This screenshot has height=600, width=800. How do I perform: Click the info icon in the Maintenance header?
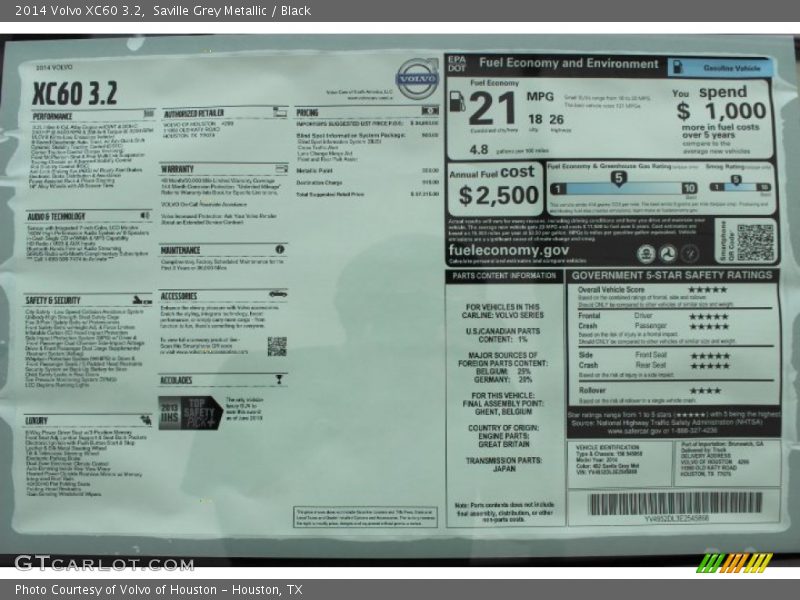(280, 249)
